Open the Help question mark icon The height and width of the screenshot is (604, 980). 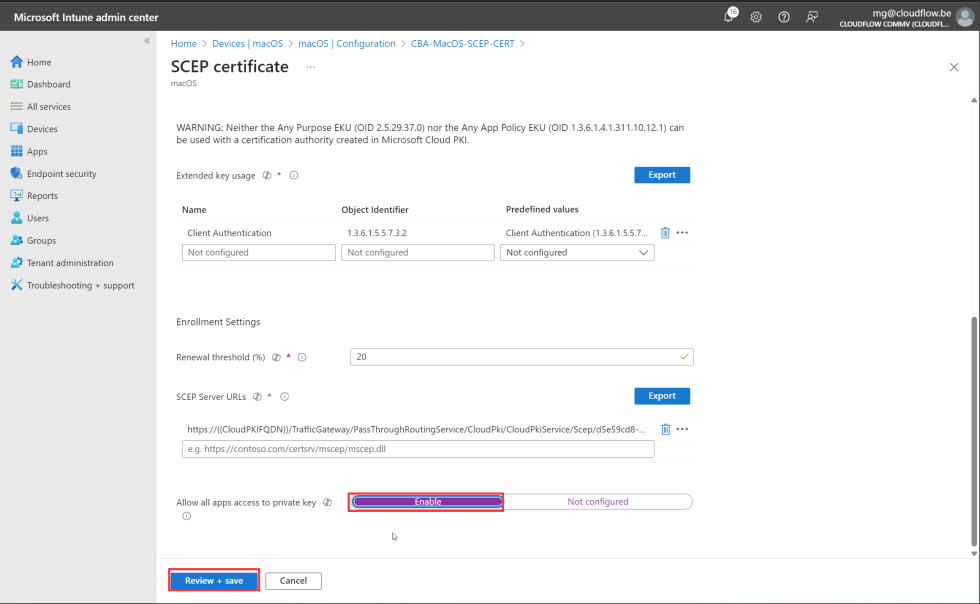click(784, 17)
